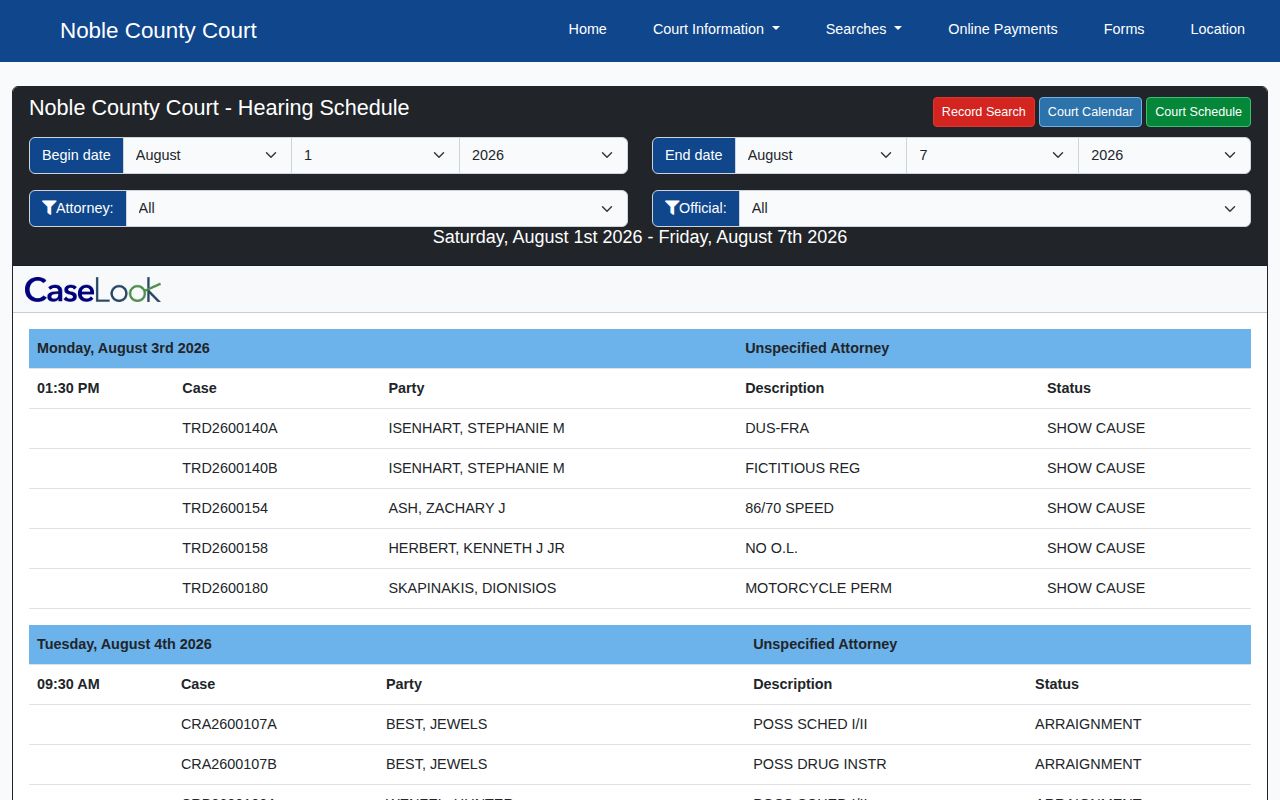Open the End date year dropdown
1280x800 pixels.
coord(1165,155)
